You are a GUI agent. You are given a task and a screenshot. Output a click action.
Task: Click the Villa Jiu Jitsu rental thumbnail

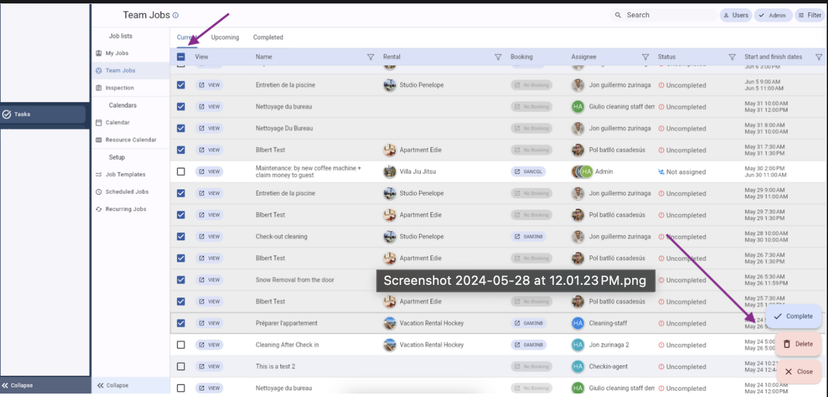point(390,172)
